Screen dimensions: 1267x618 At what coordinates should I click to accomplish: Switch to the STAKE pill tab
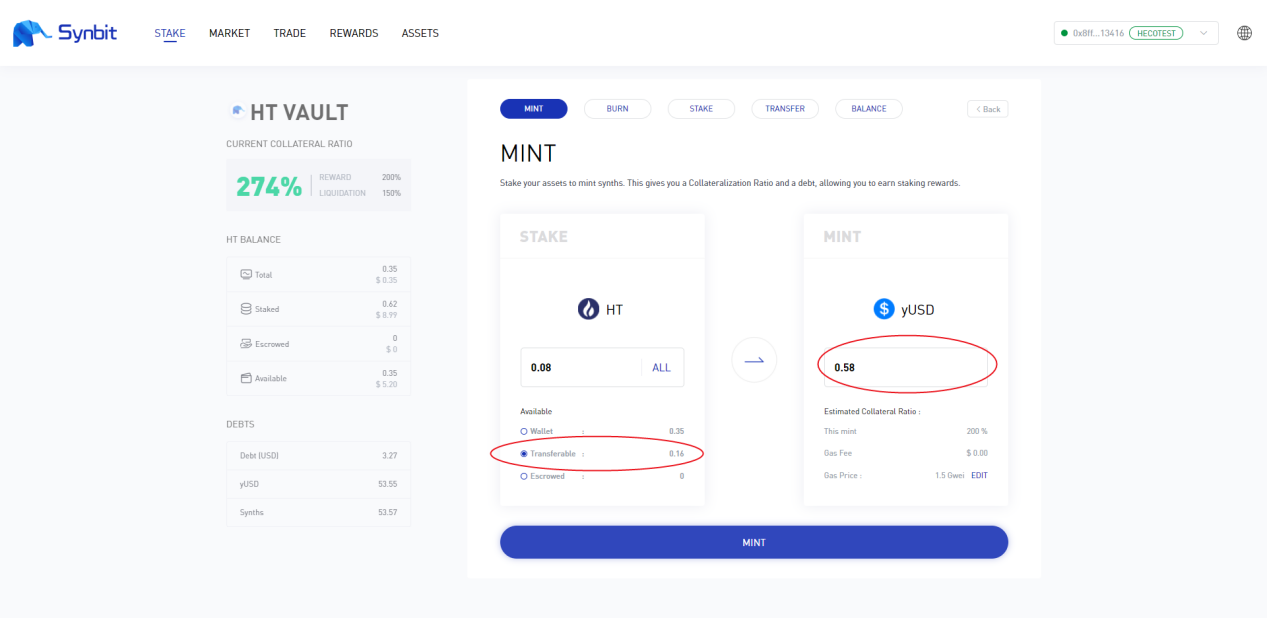point(701,108)
